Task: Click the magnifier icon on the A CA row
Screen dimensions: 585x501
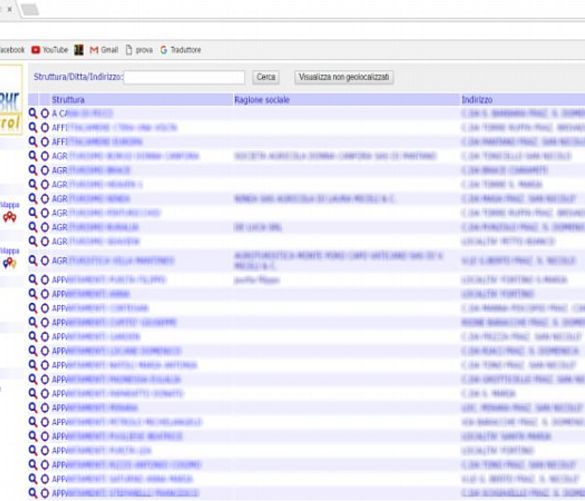Action: pos(33,113)
